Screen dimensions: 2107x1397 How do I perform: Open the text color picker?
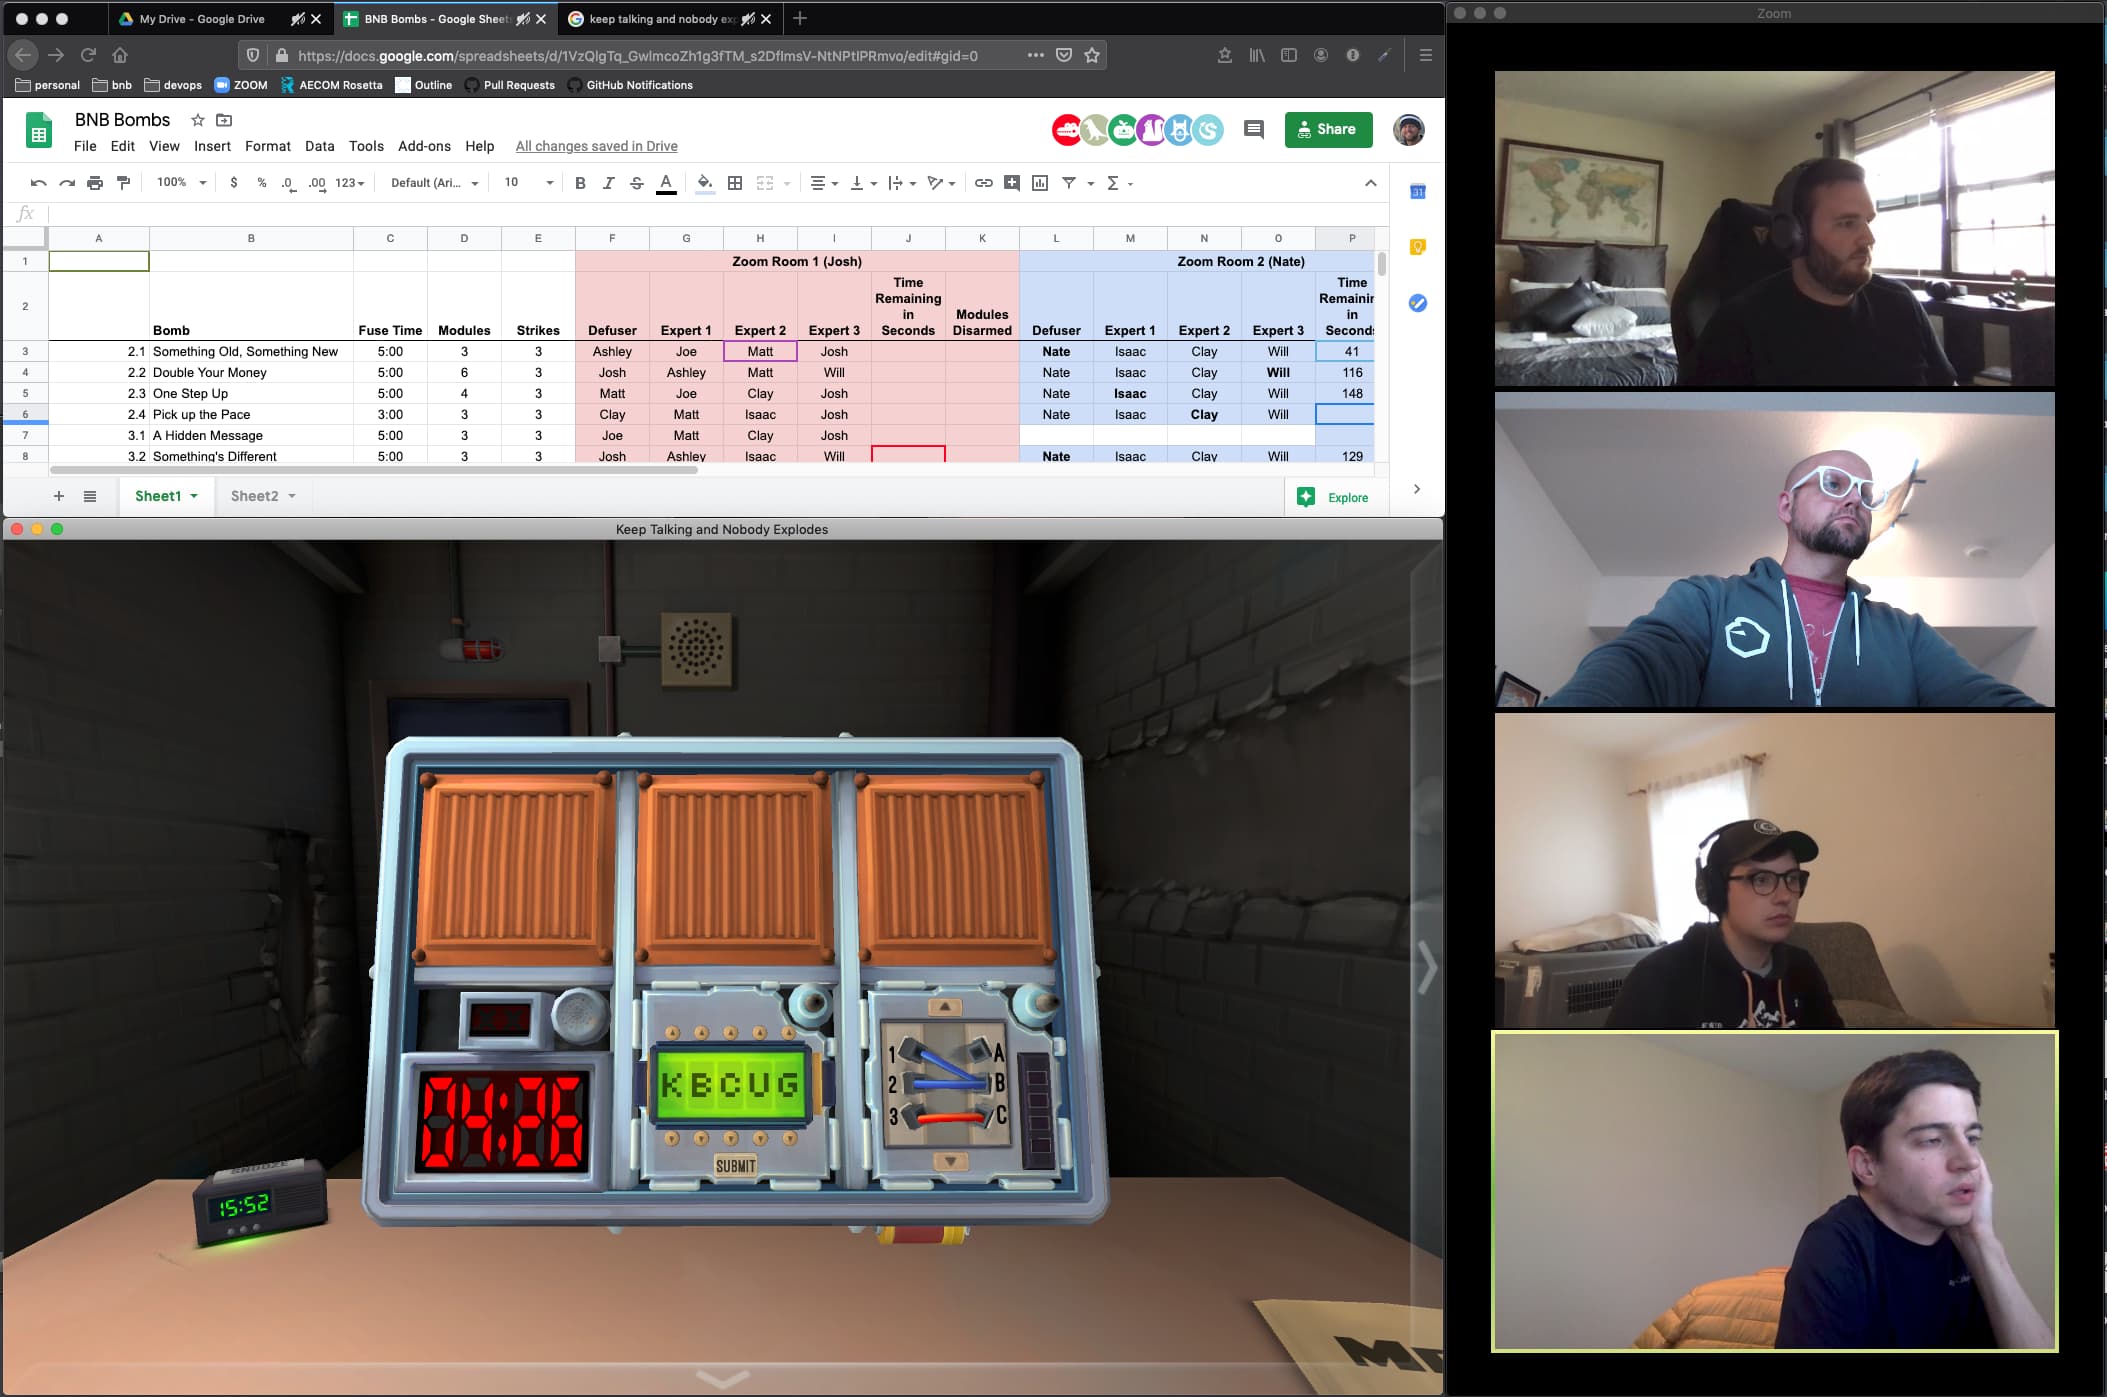[666, 183]
